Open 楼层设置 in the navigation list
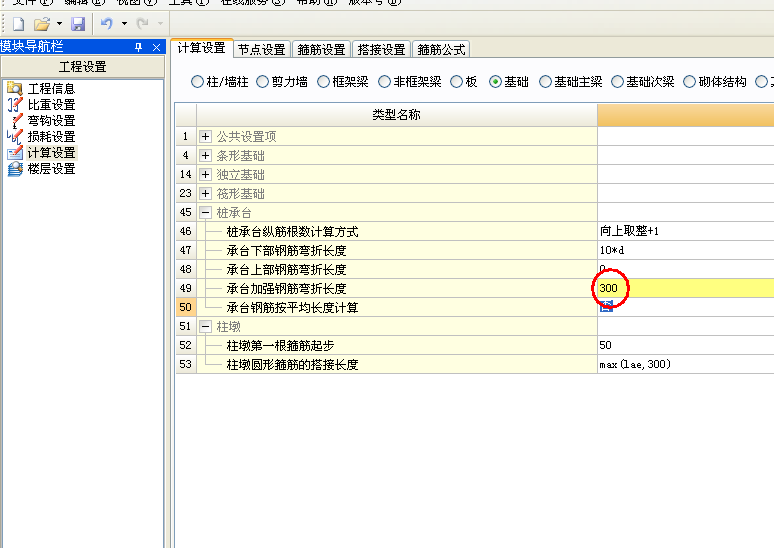The height and width of the screenshot is (548, 774). (x=51, y=169)
